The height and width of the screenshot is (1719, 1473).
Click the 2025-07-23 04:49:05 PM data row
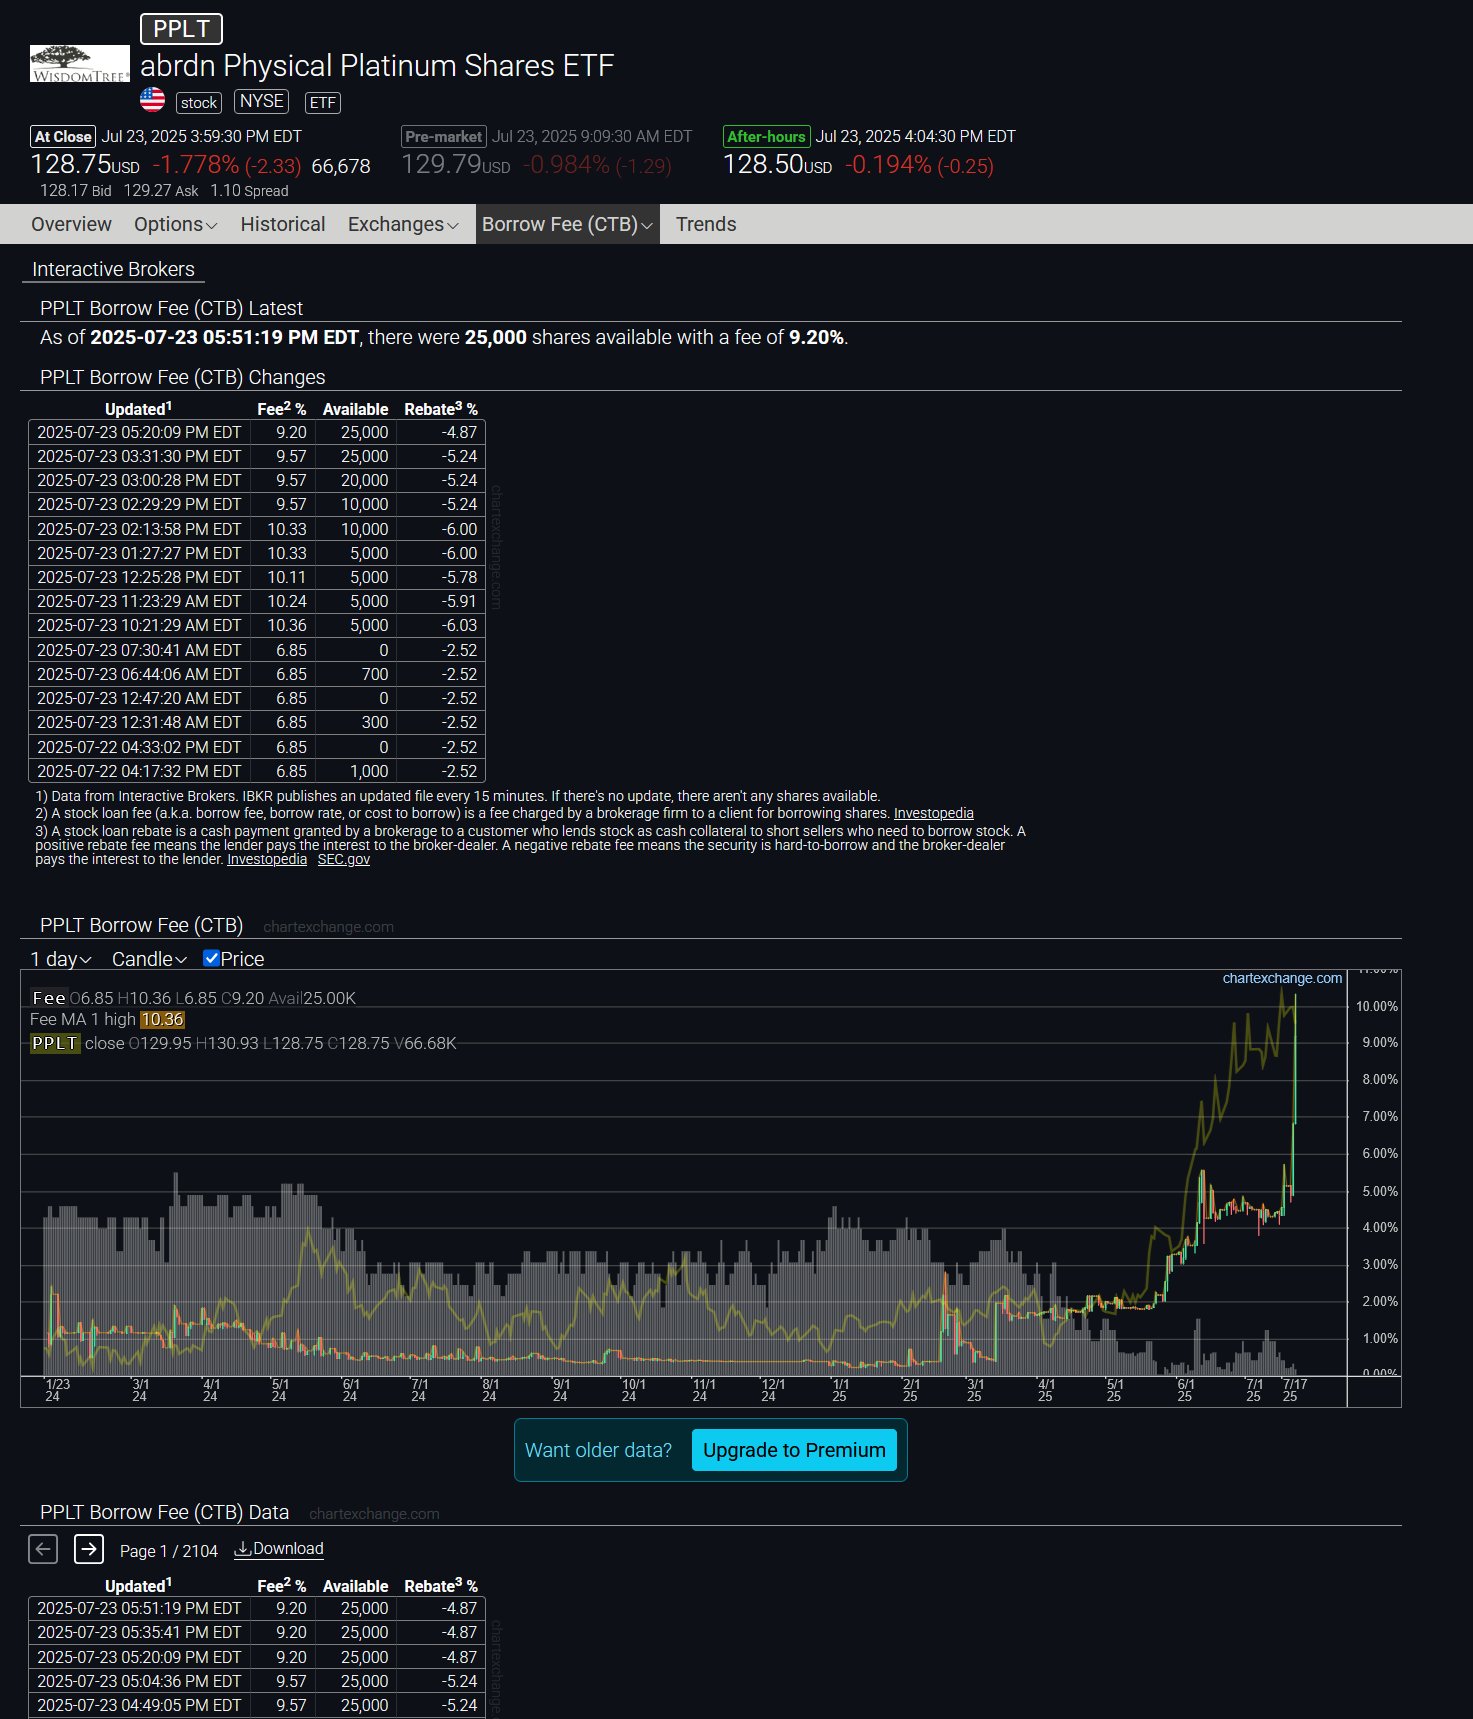pos(257,1705)
